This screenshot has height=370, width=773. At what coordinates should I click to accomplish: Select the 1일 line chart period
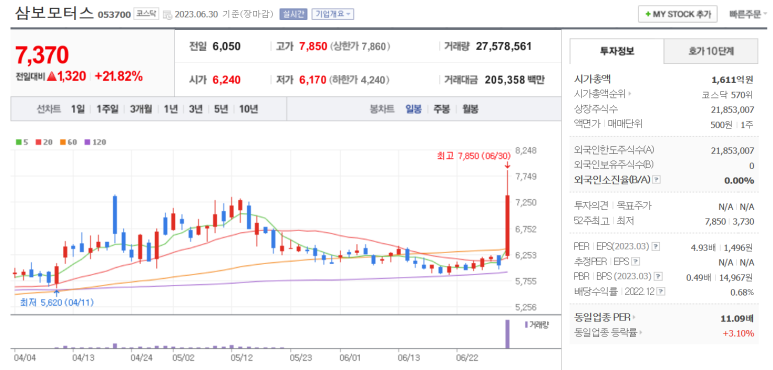click(x=77, y=109)
